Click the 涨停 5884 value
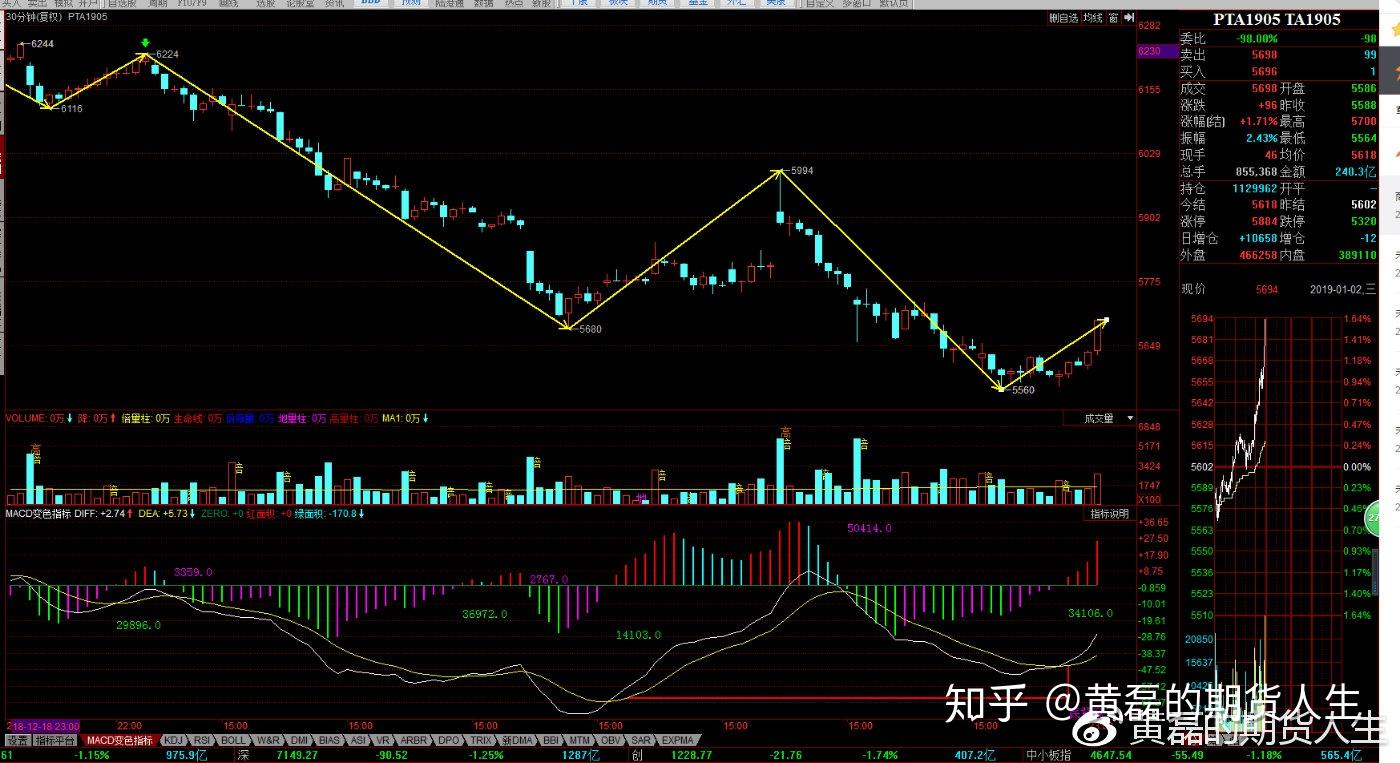Screen dimensions: 1400x763 click(1265, 222)
